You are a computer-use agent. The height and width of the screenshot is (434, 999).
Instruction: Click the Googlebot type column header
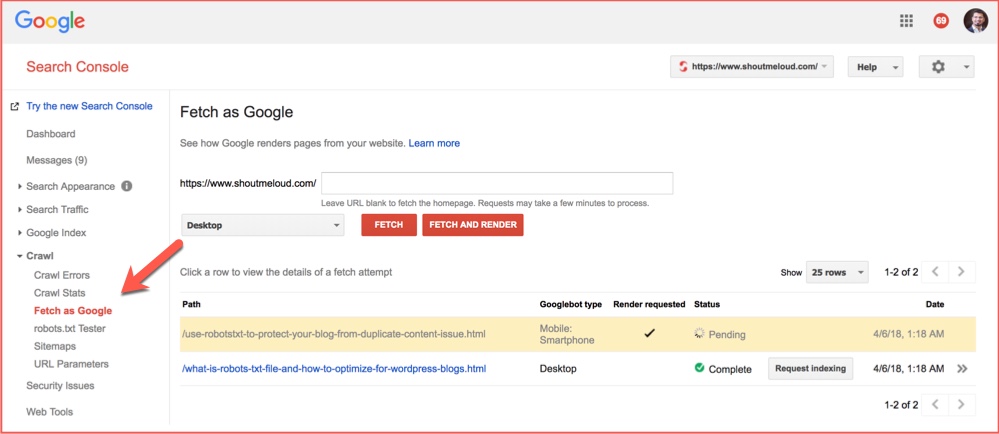coord(570,305)
